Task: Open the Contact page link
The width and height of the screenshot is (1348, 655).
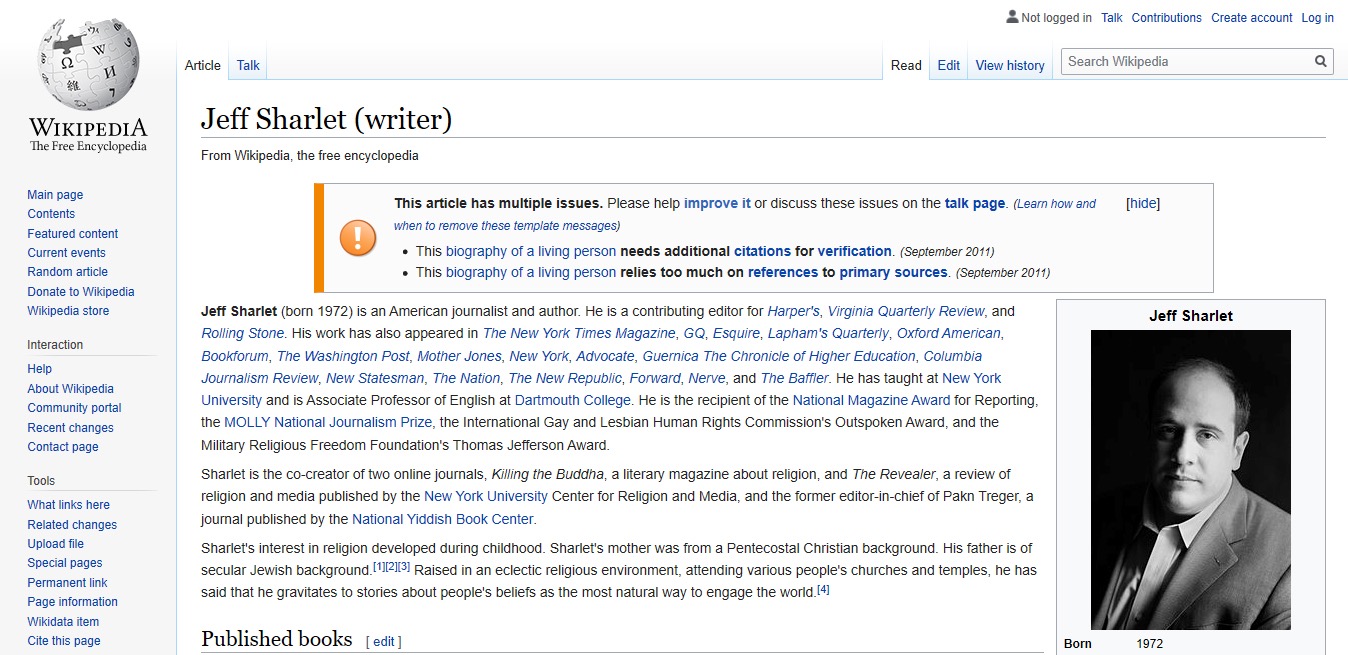Action: tap(63, 447)
